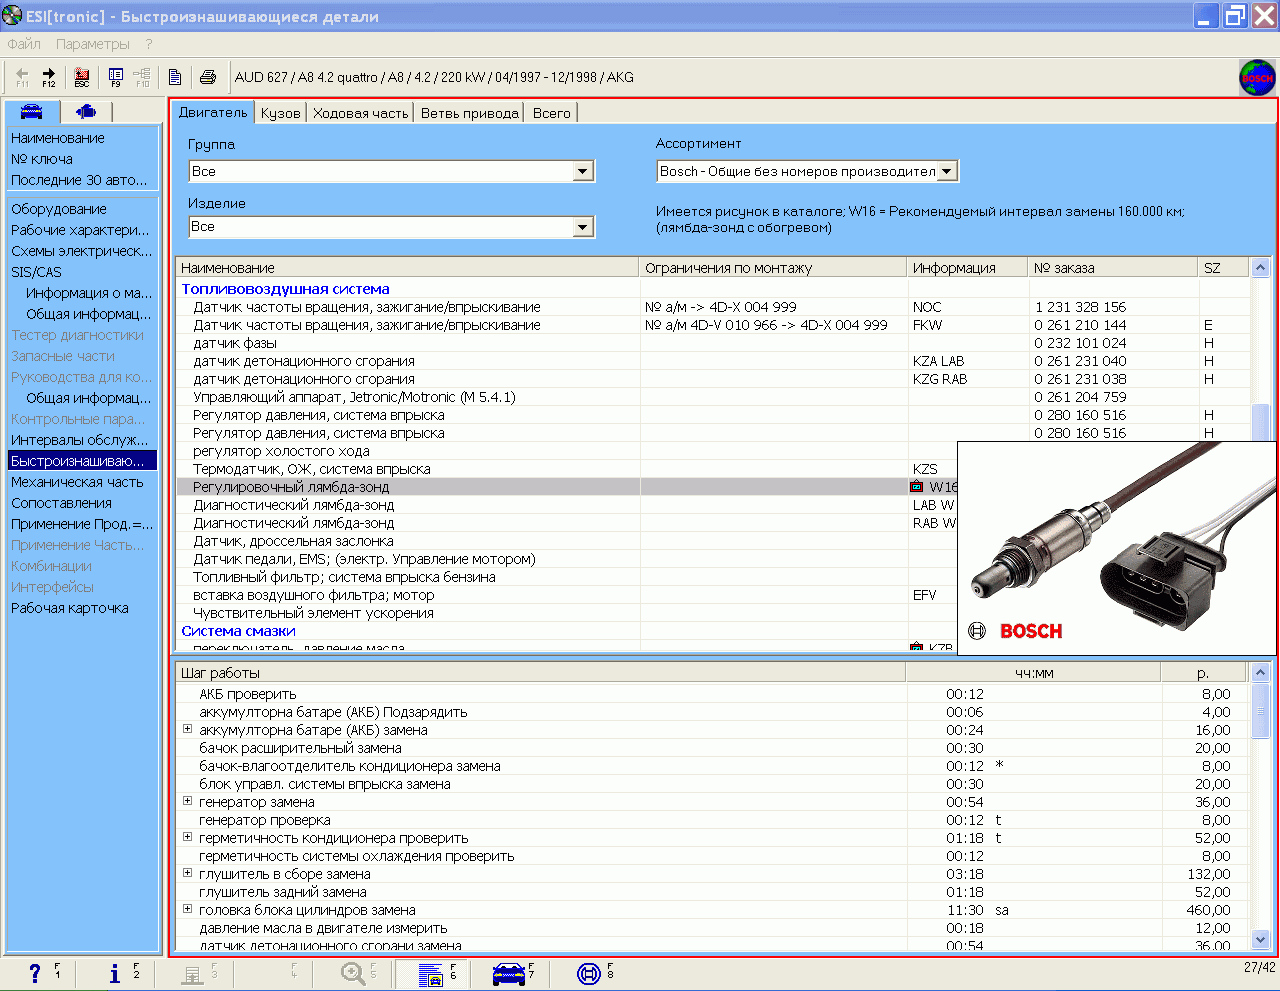Click the info F2 icon
The image size is (1280, 991).
tap(120, 973)
